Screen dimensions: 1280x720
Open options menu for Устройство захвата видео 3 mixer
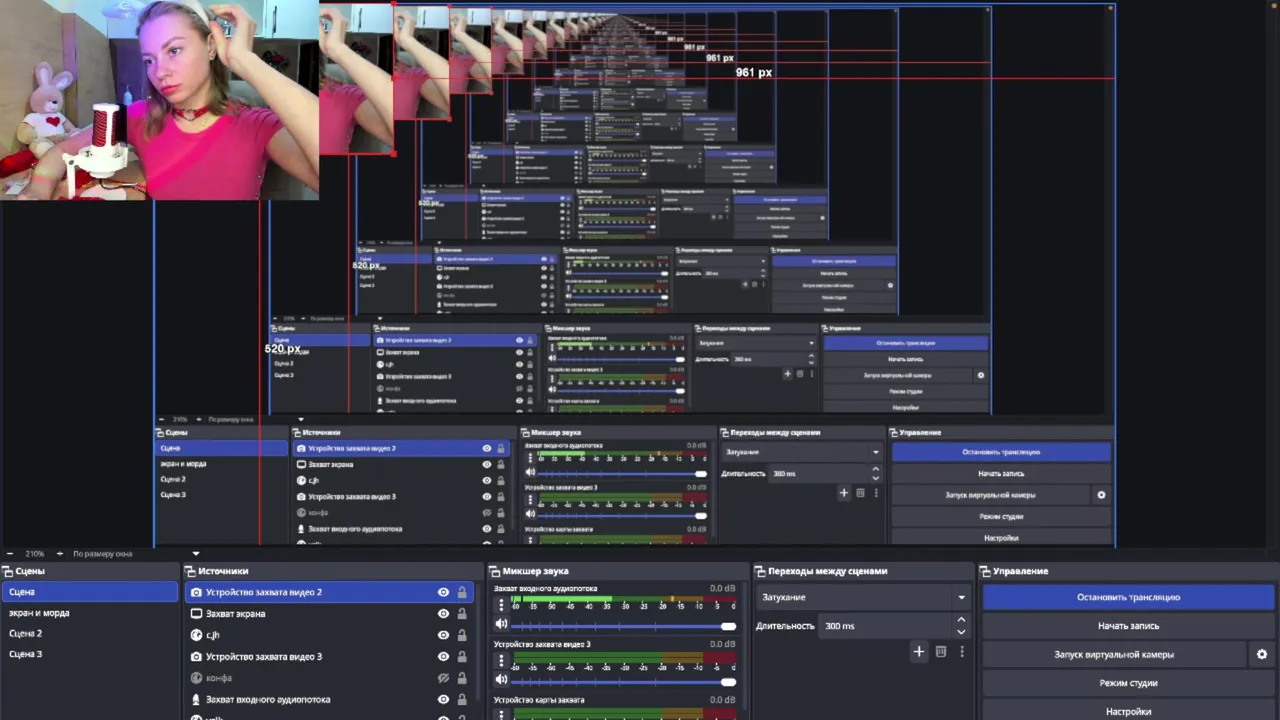tap(501, 661)
